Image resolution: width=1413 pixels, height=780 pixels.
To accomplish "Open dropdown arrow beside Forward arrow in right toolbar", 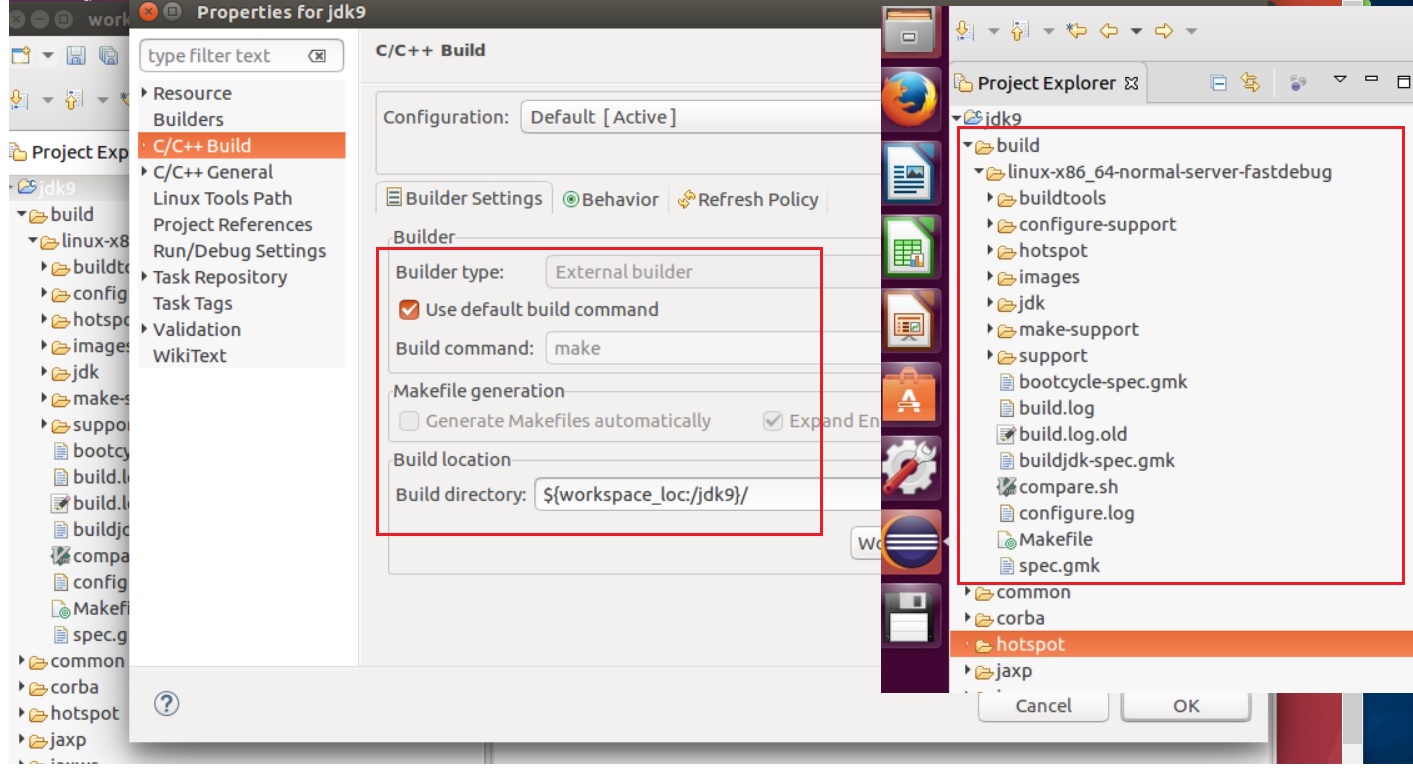I will coord(1191,31).
